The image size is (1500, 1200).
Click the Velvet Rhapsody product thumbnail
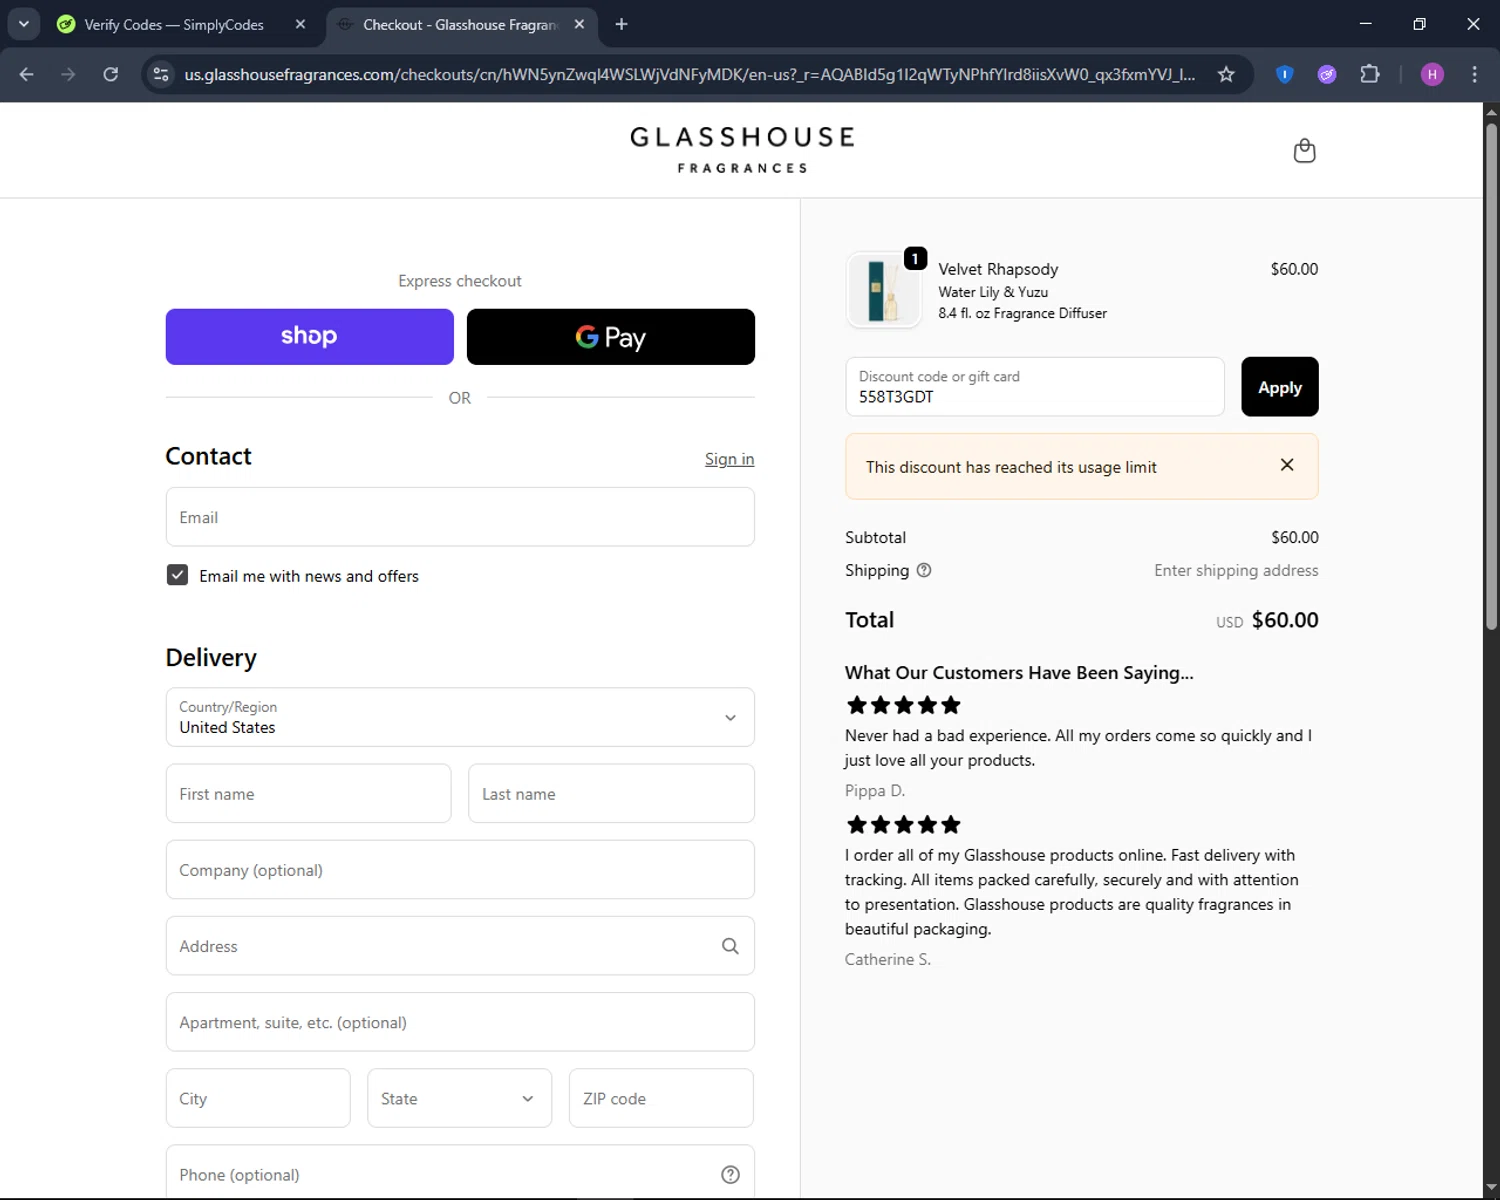pyautogui.click(x=883, y=290)
